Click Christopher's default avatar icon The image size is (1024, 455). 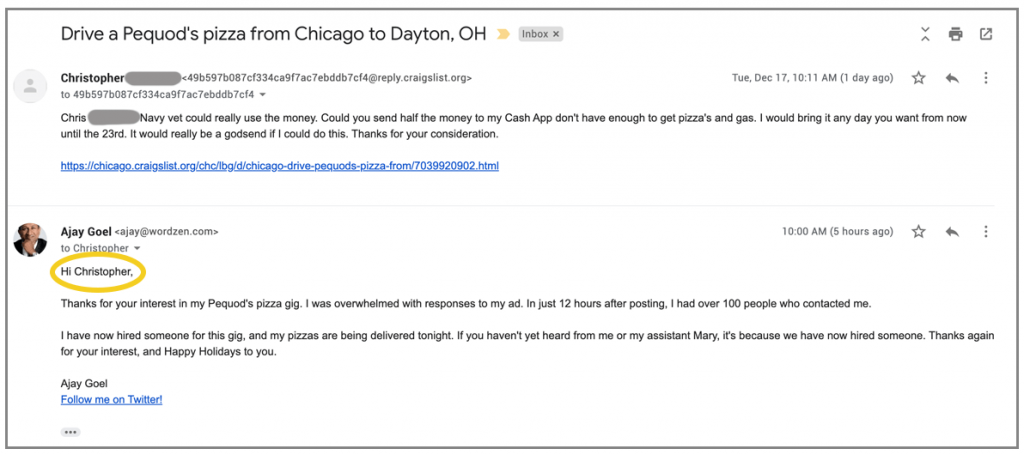point(31,86)
